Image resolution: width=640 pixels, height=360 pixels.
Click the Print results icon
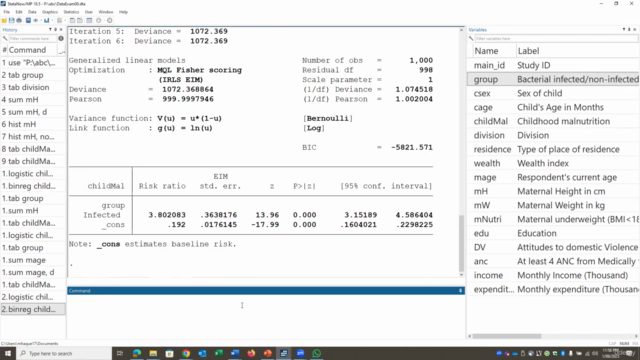click(19, 20)
